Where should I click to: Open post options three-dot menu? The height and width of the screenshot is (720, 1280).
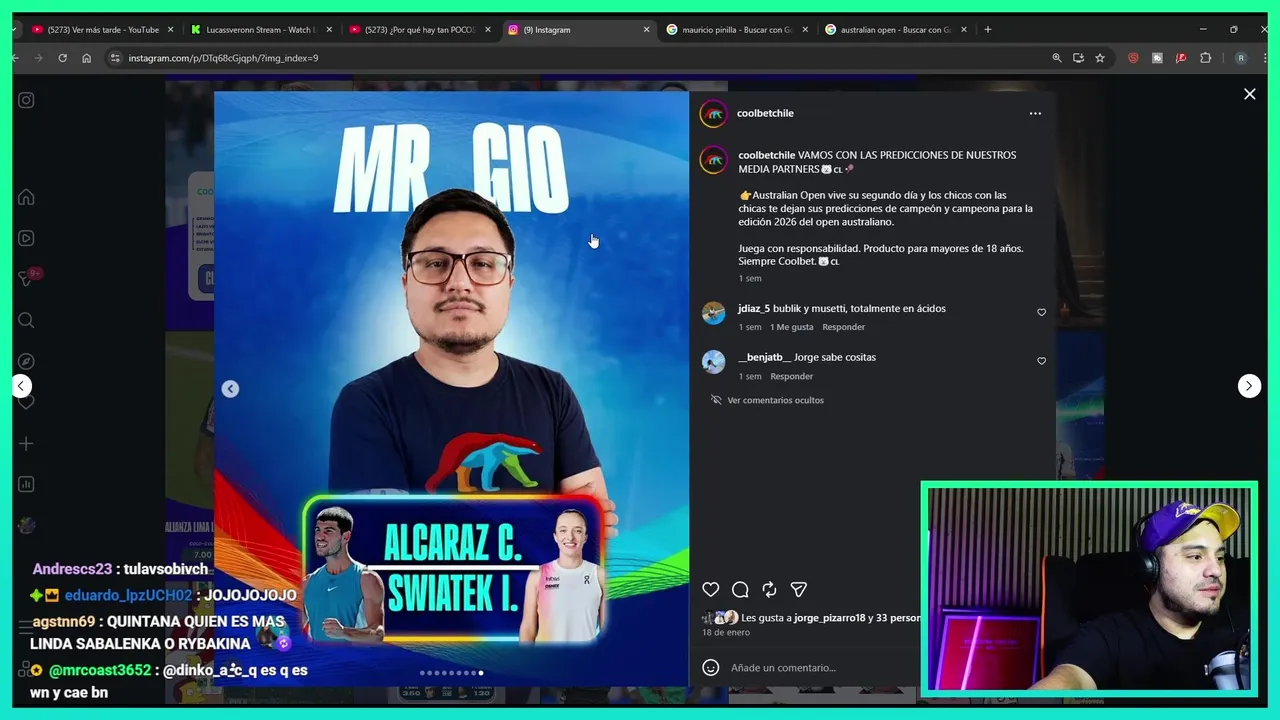click(1035, 113)
